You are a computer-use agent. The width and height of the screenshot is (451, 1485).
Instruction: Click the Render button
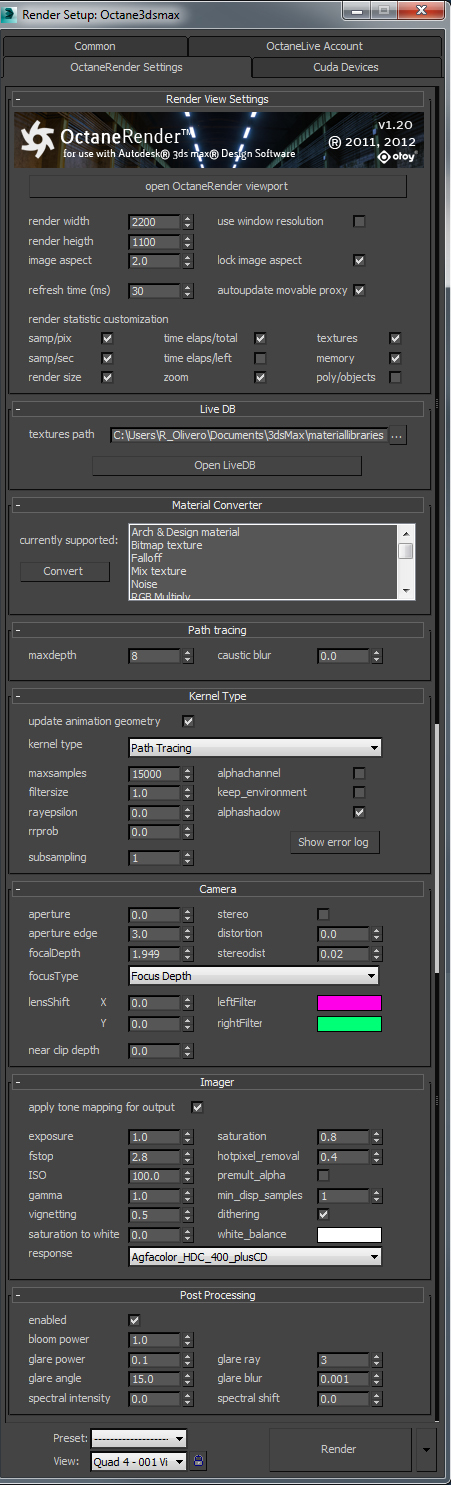click(x=339, y=1448)
